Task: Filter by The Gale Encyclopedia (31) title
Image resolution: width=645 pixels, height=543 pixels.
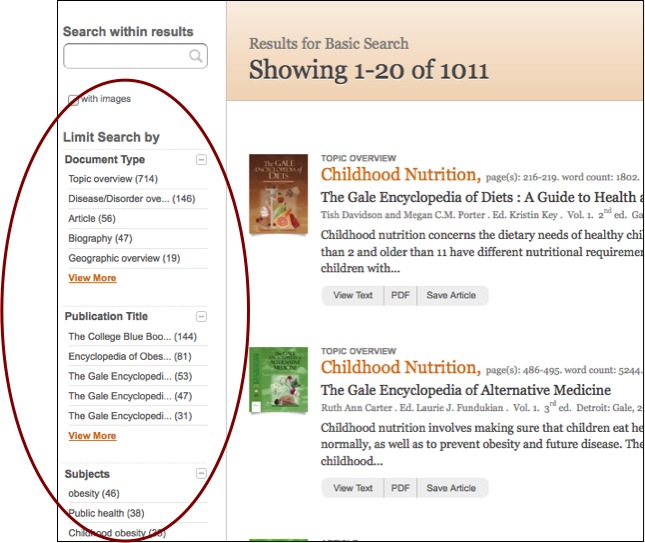Action: coord(130,416)
